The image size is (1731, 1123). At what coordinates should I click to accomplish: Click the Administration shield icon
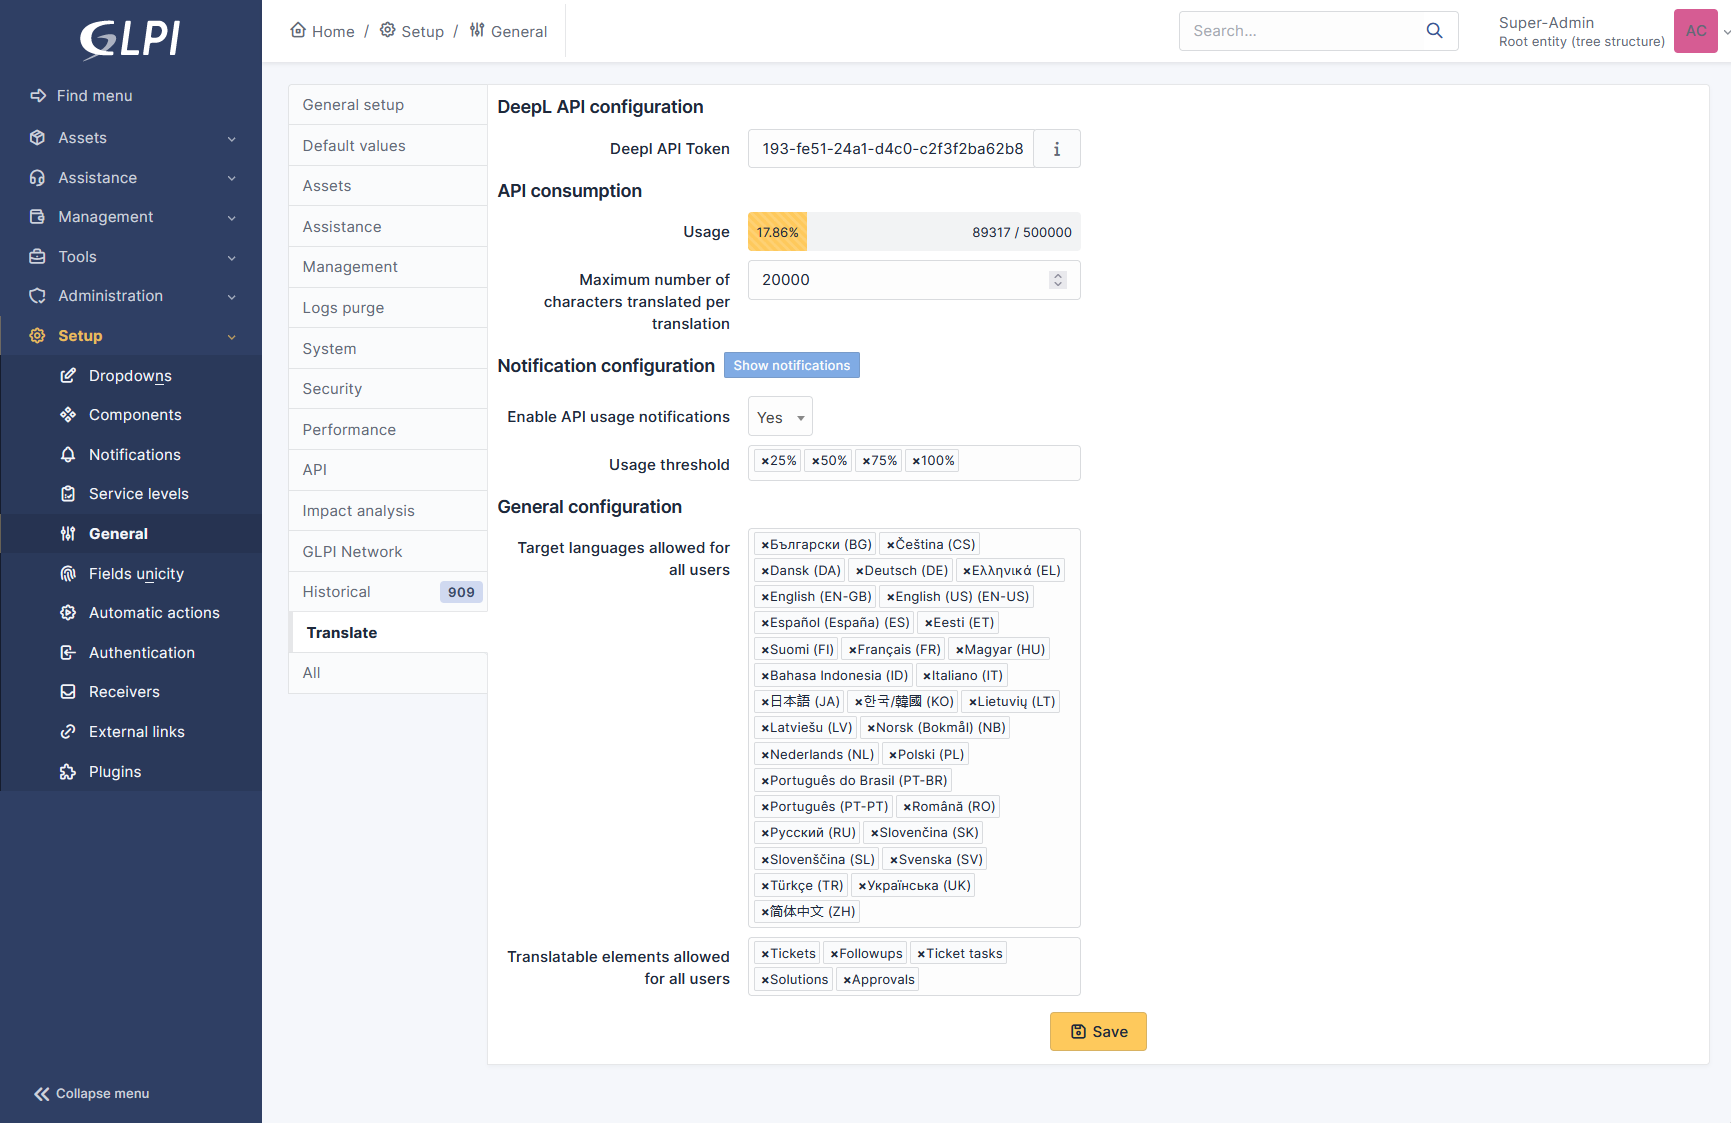(38, 296)
